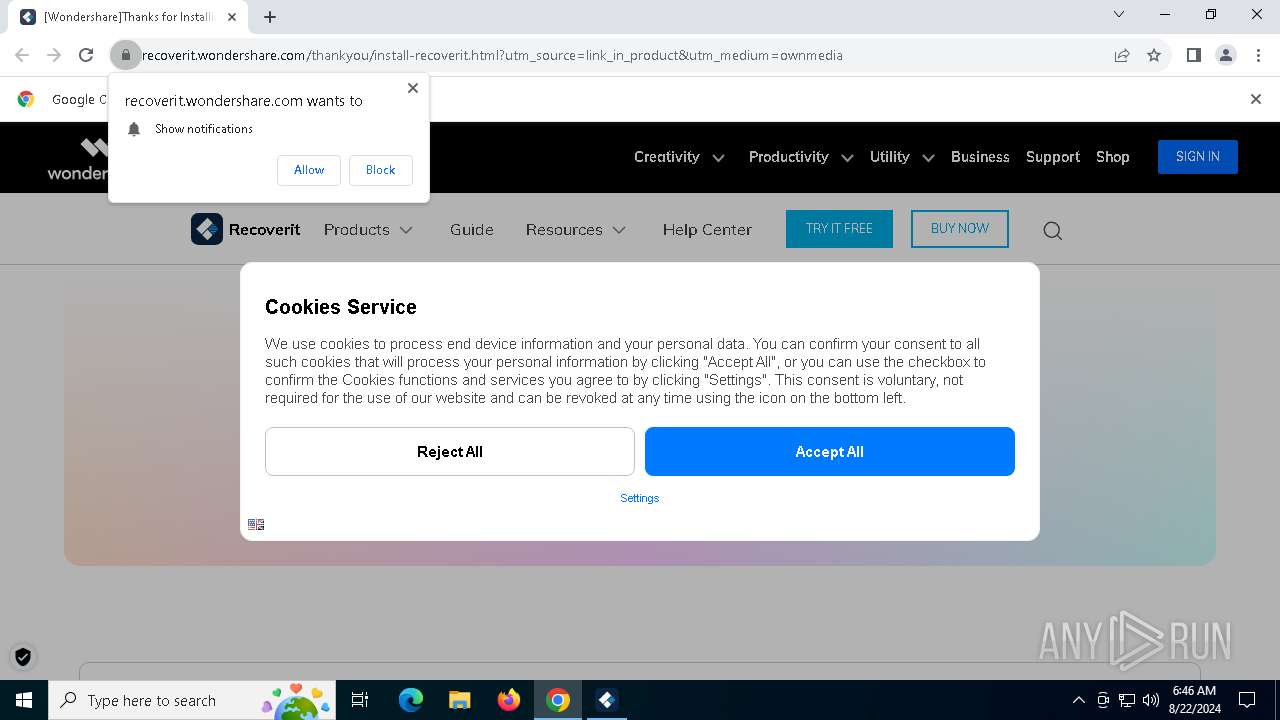Expand the Products dropdown
The image size is (1280, 720).
tap(368, 230)
